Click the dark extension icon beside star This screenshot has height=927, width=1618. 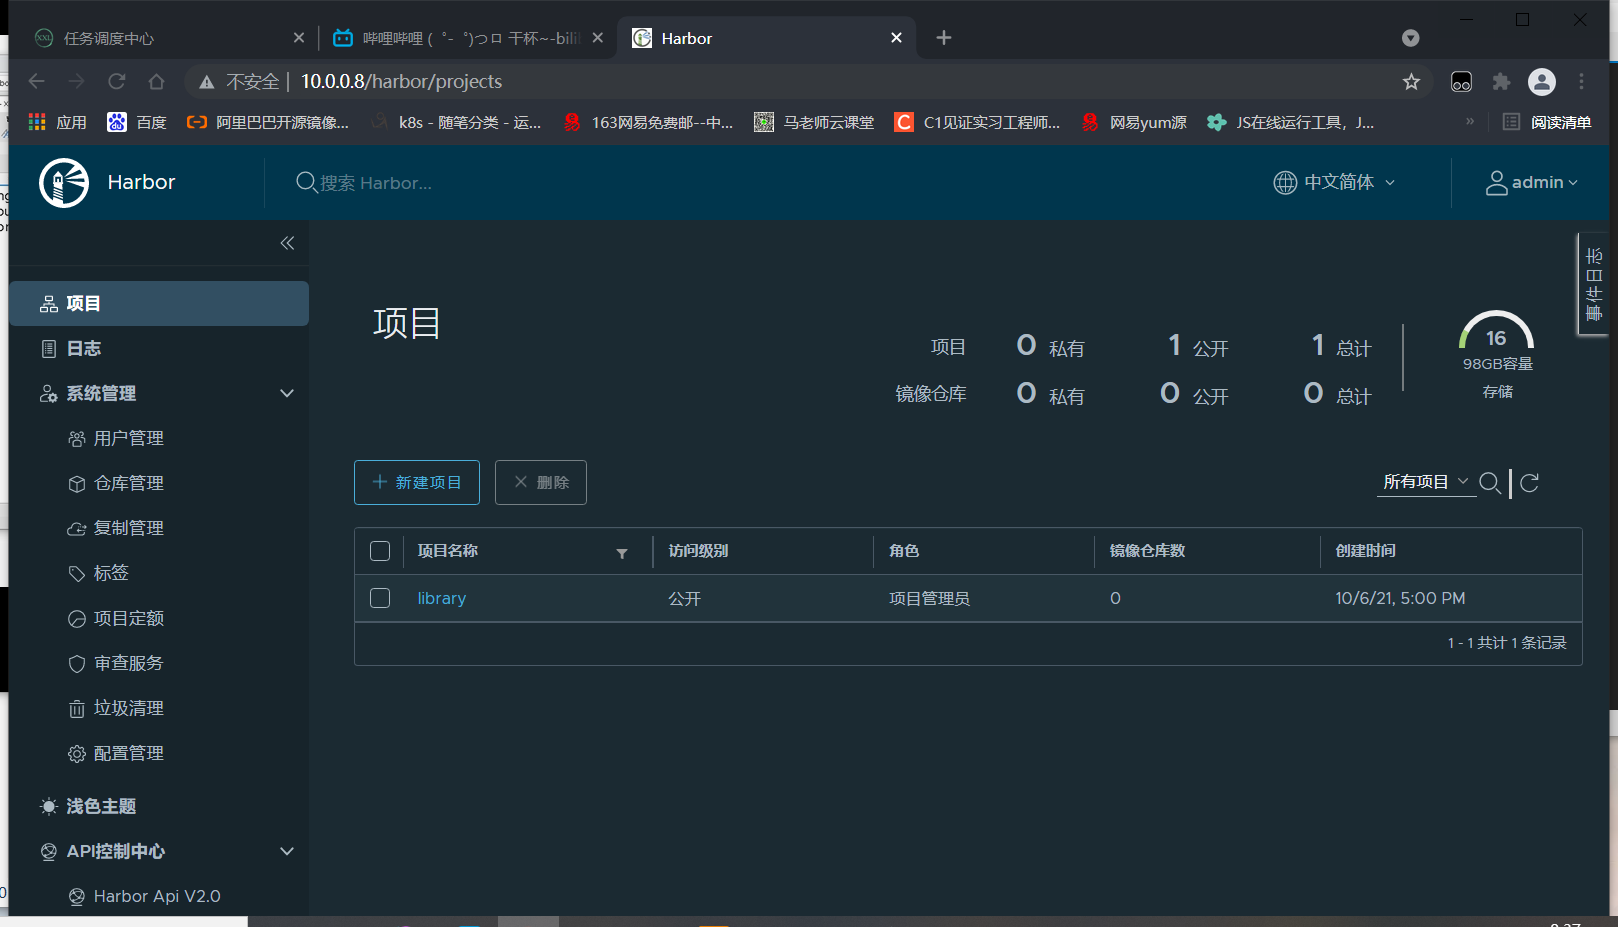point(1462,82)
